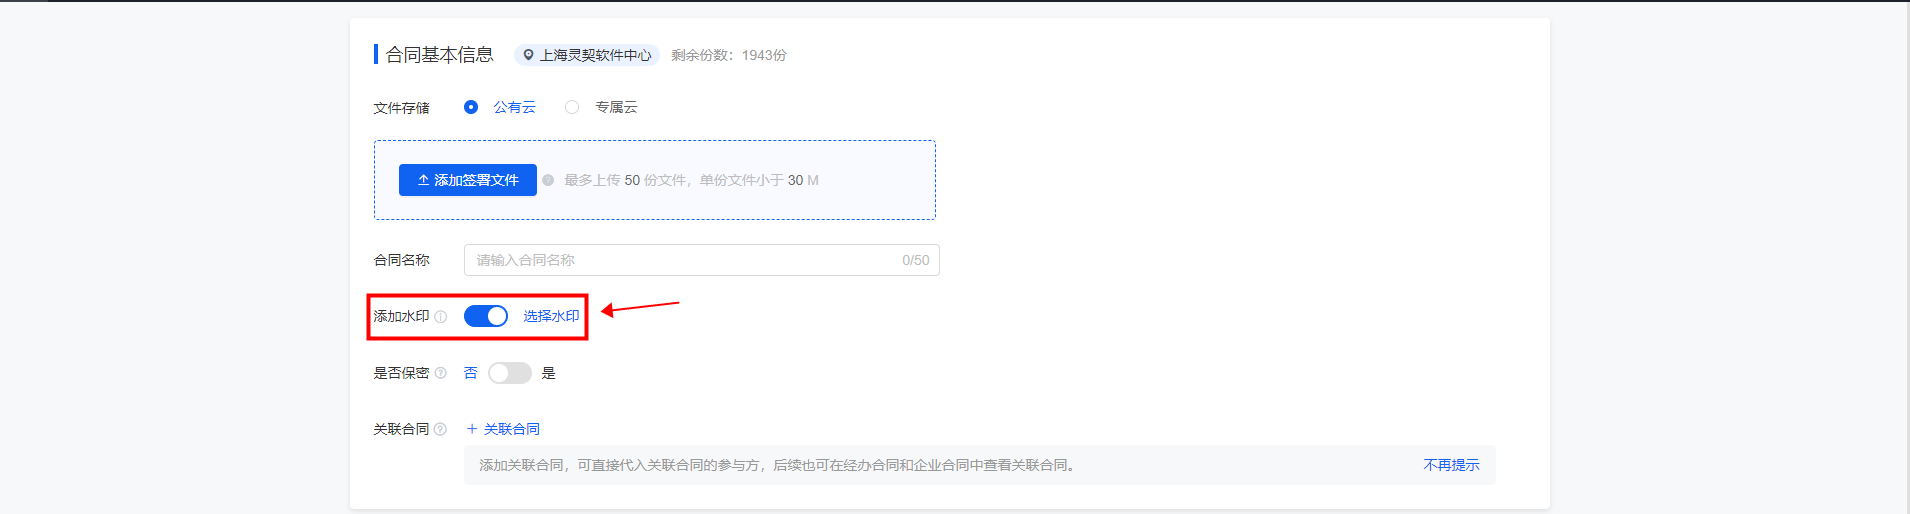Click the 剩余份数：1943份 text
Screen dimensions: 1910x514
729,55
